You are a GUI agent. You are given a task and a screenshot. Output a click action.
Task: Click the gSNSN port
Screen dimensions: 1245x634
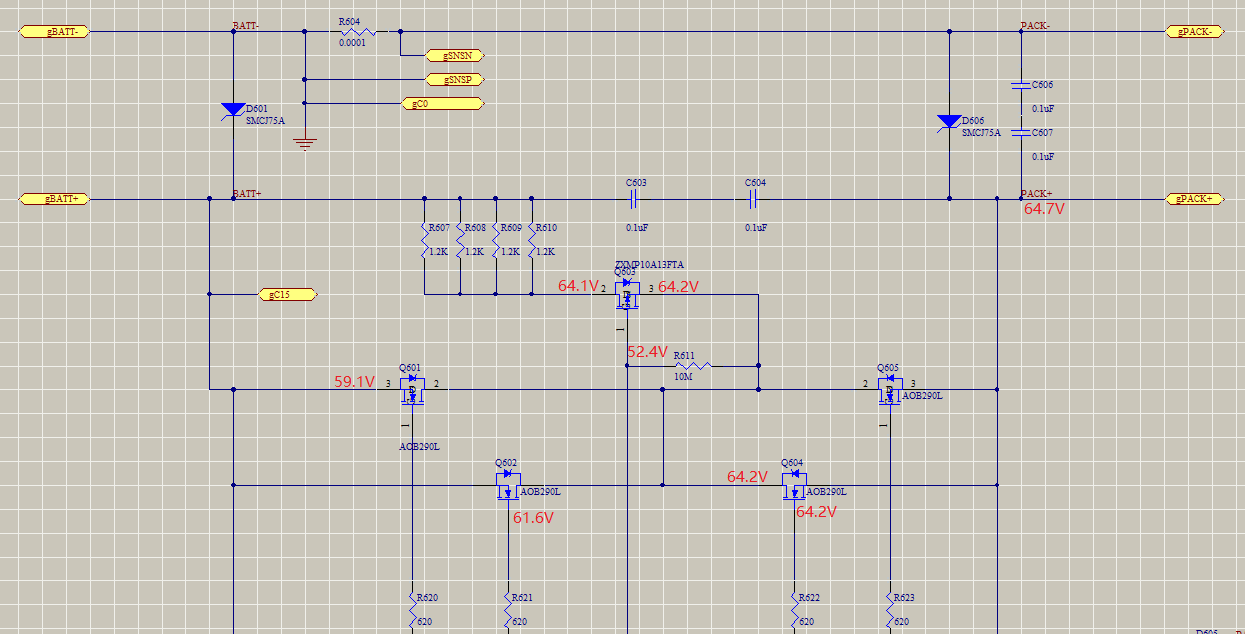pos(456,55)
